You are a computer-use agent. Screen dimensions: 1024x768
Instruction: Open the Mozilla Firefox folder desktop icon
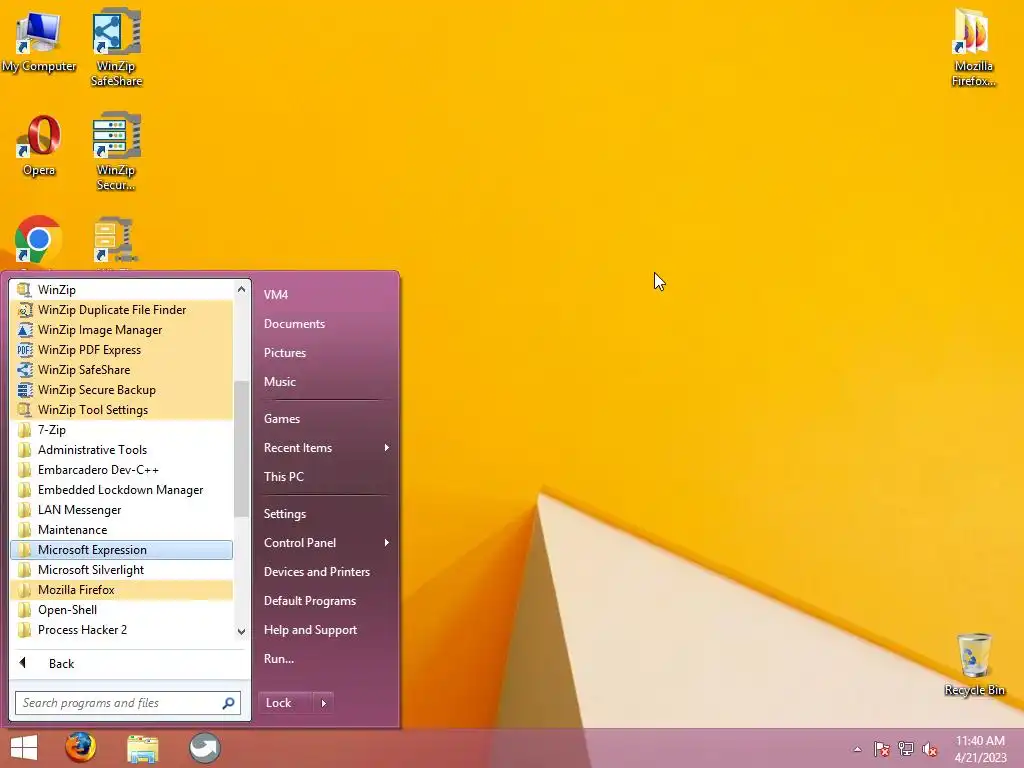[x=974, y=47]
